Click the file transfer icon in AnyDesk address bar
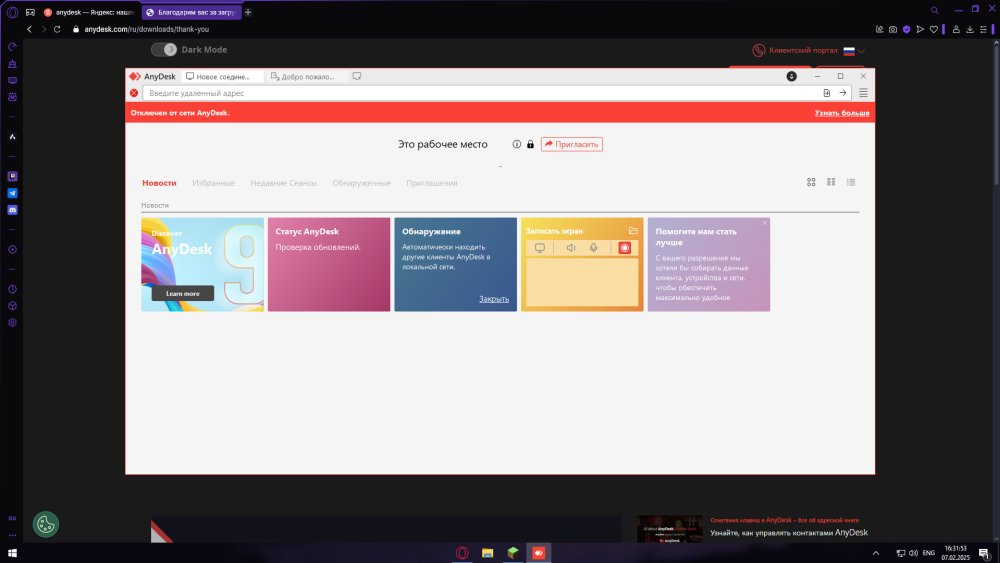 [827, 93]
